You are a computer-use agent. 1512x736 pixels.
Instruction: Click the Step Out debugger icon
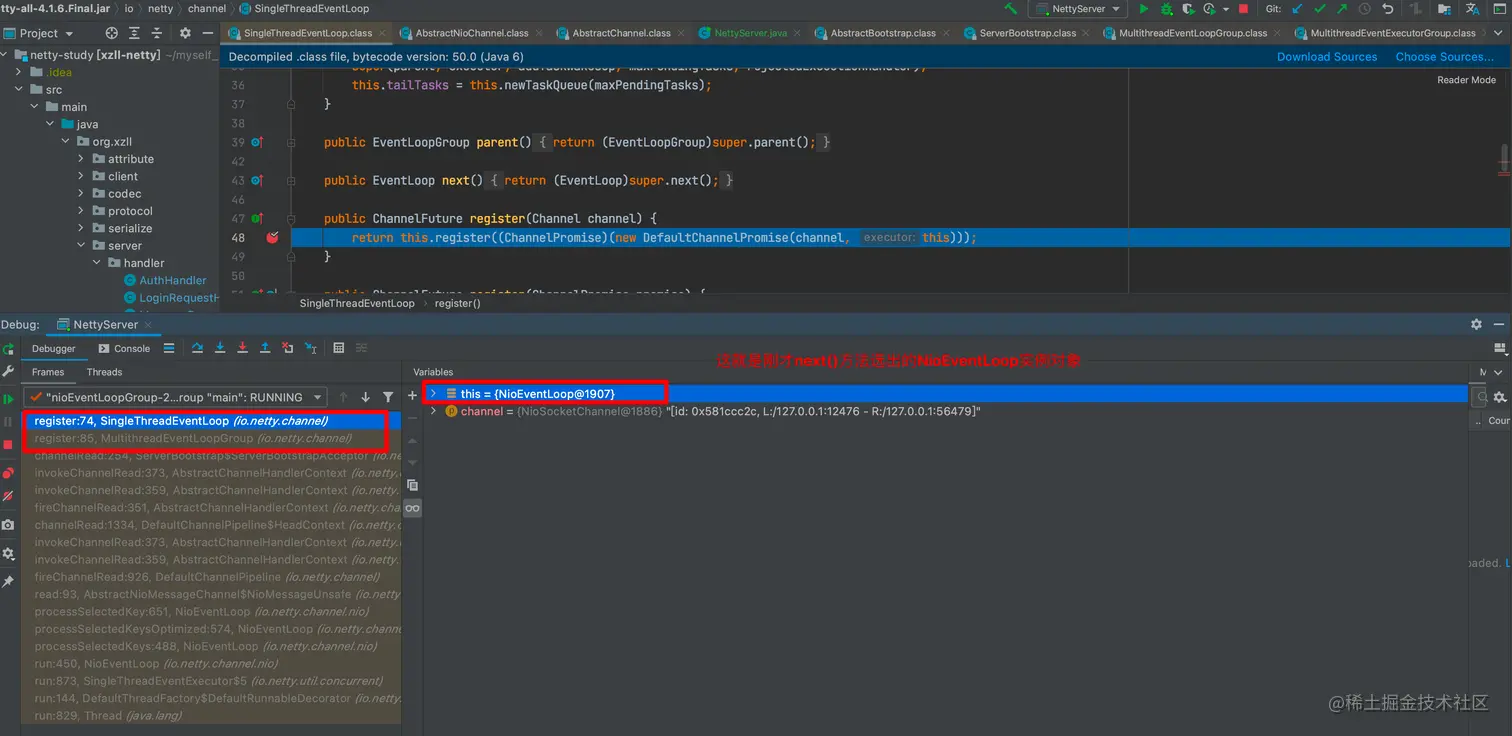click(x=265, y=348)
